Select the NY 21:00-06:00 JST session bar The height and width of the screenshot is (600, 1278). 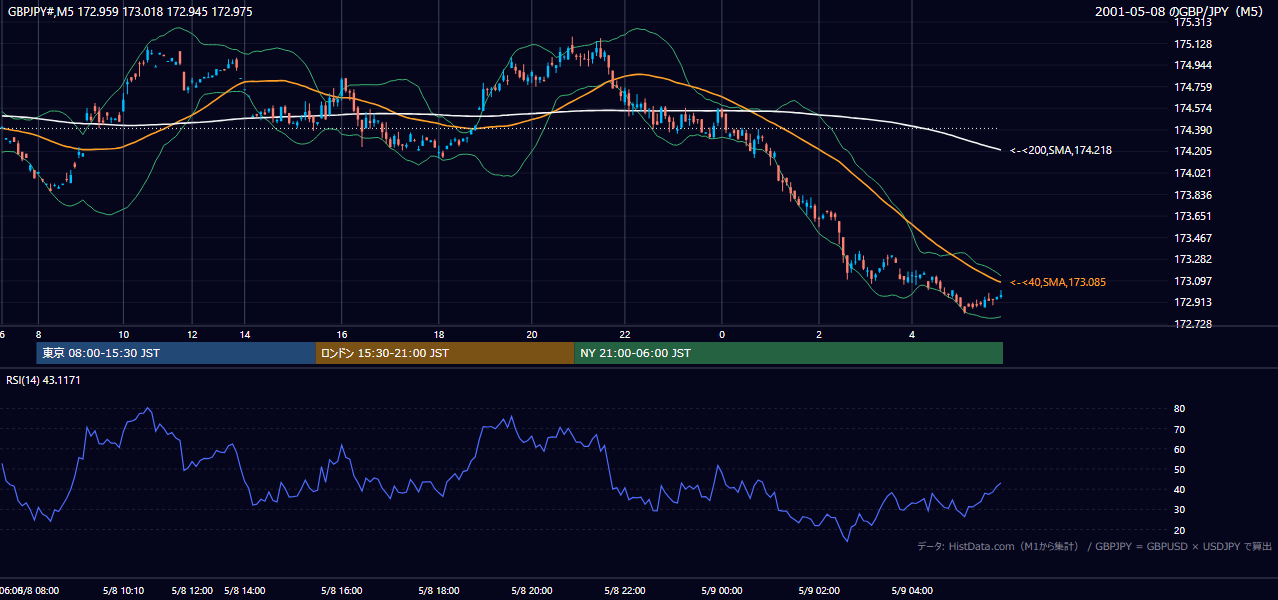pyautogui.click(x=789, y=353)
